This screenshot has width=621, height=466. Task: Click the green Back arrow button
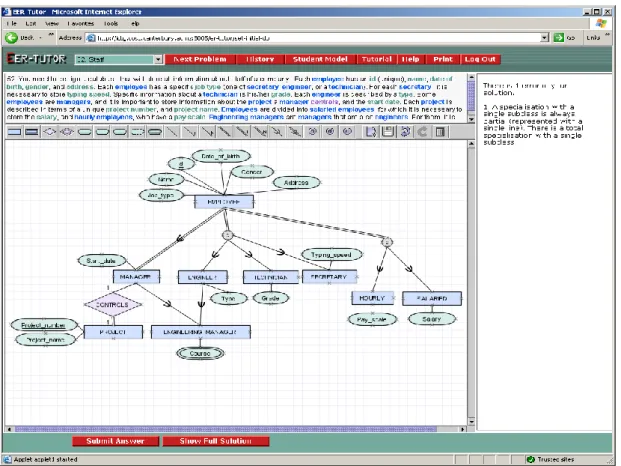pos(11,38)
